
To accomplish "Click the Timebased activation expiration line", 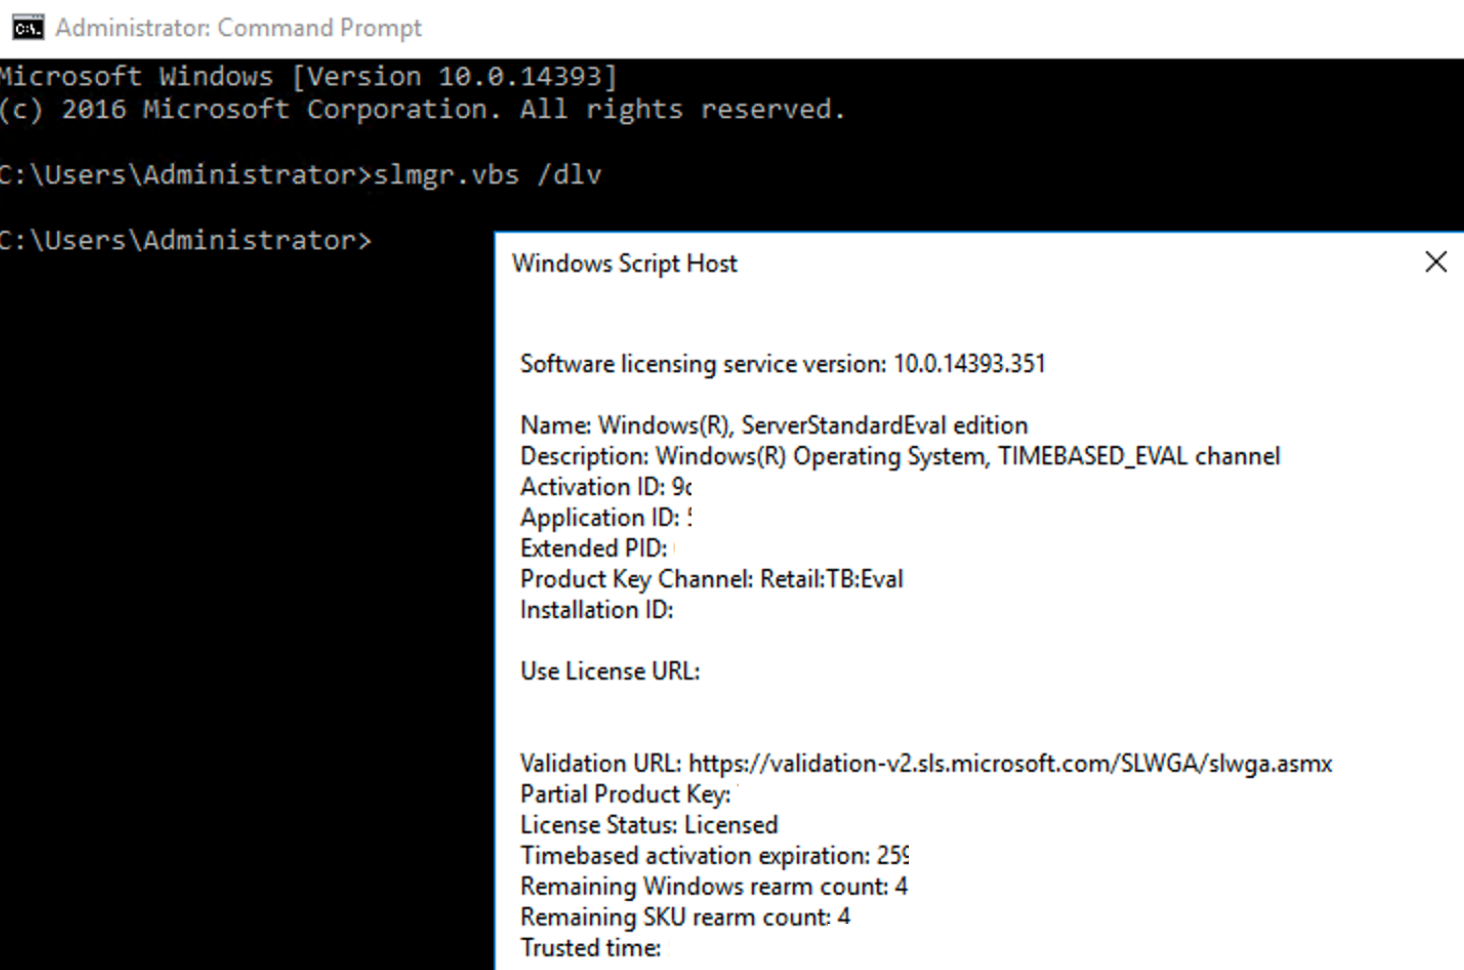I will tap(714, 856).
